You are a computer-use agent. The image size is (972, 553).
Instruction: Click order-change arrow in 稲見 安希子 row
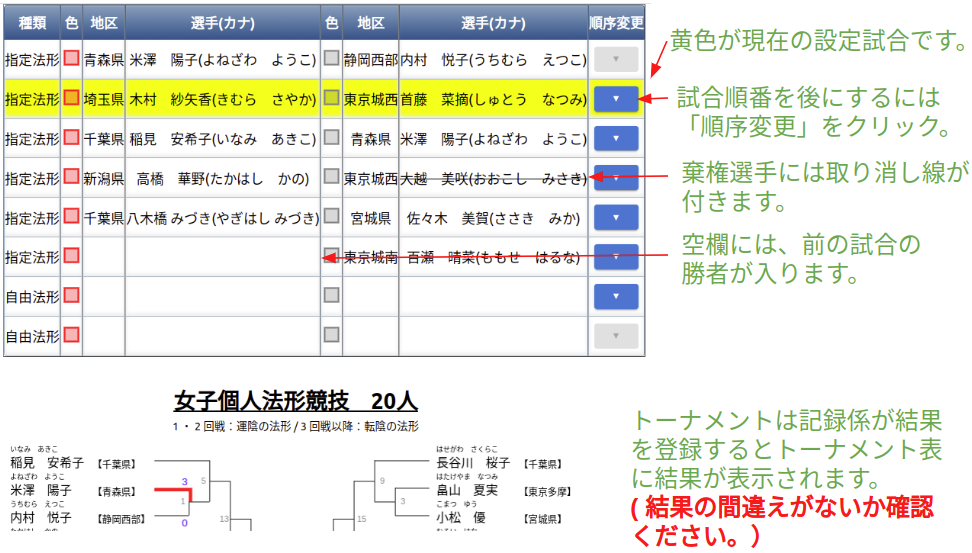(615, 138)
